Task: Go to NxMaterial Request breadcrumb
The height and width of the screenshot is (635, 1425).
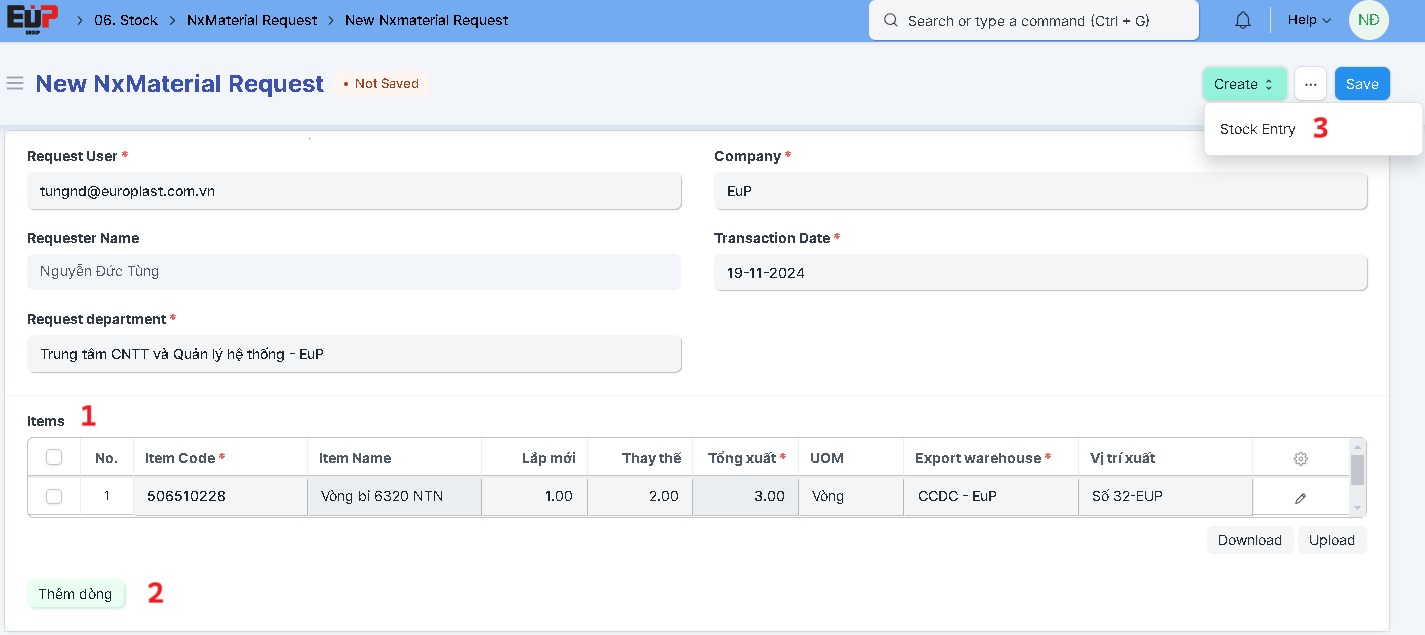Action: coord(252,20)
